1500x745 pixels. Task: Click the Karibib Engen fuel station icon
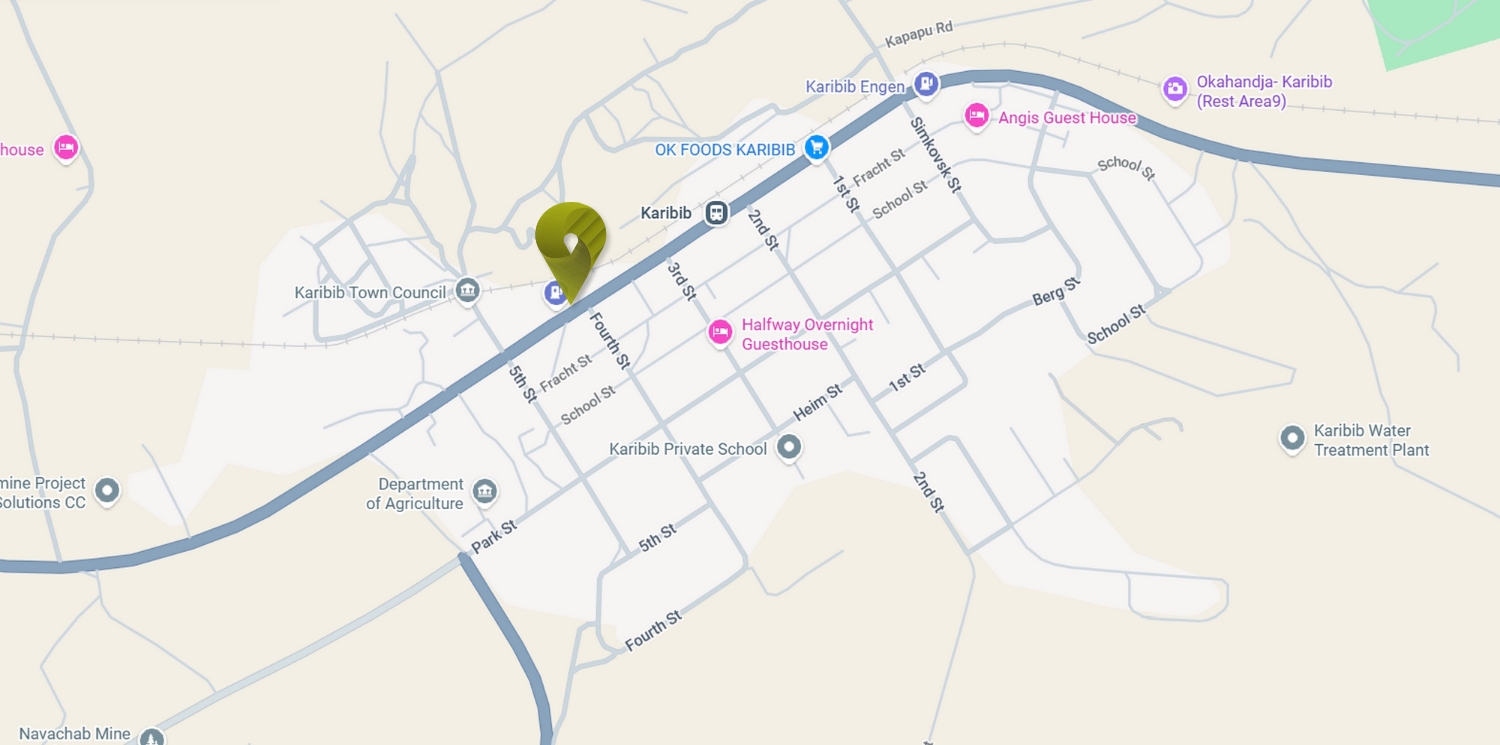(x=927, y=85)
